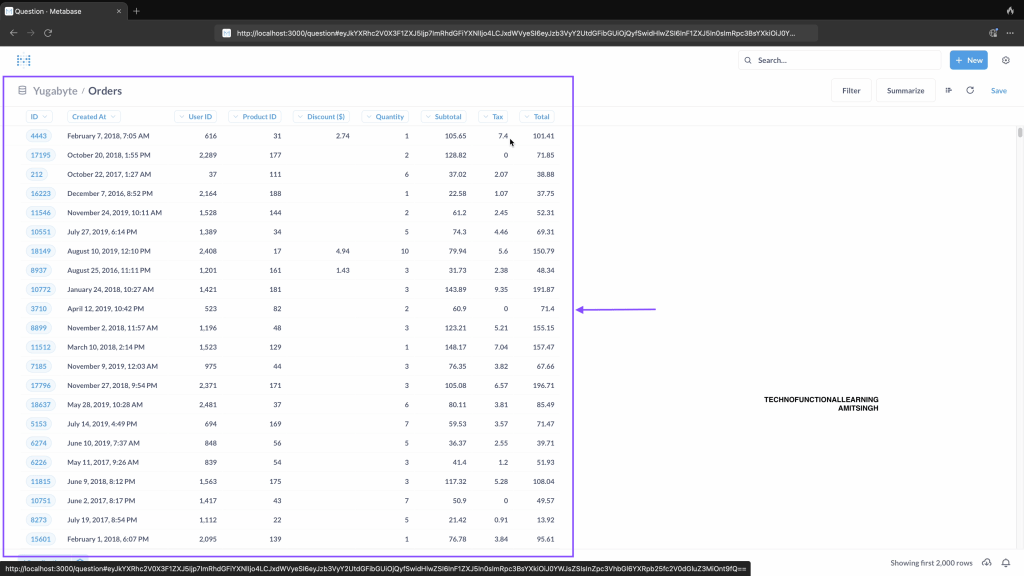
Task: Open the settings gear menu
Action: [x=1006, y=60]
